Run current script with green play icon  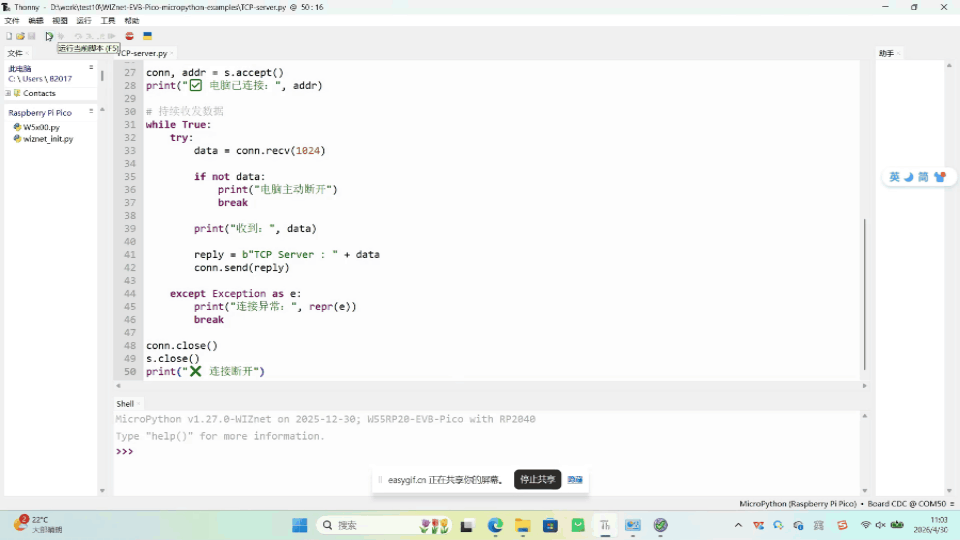(49, 36)
